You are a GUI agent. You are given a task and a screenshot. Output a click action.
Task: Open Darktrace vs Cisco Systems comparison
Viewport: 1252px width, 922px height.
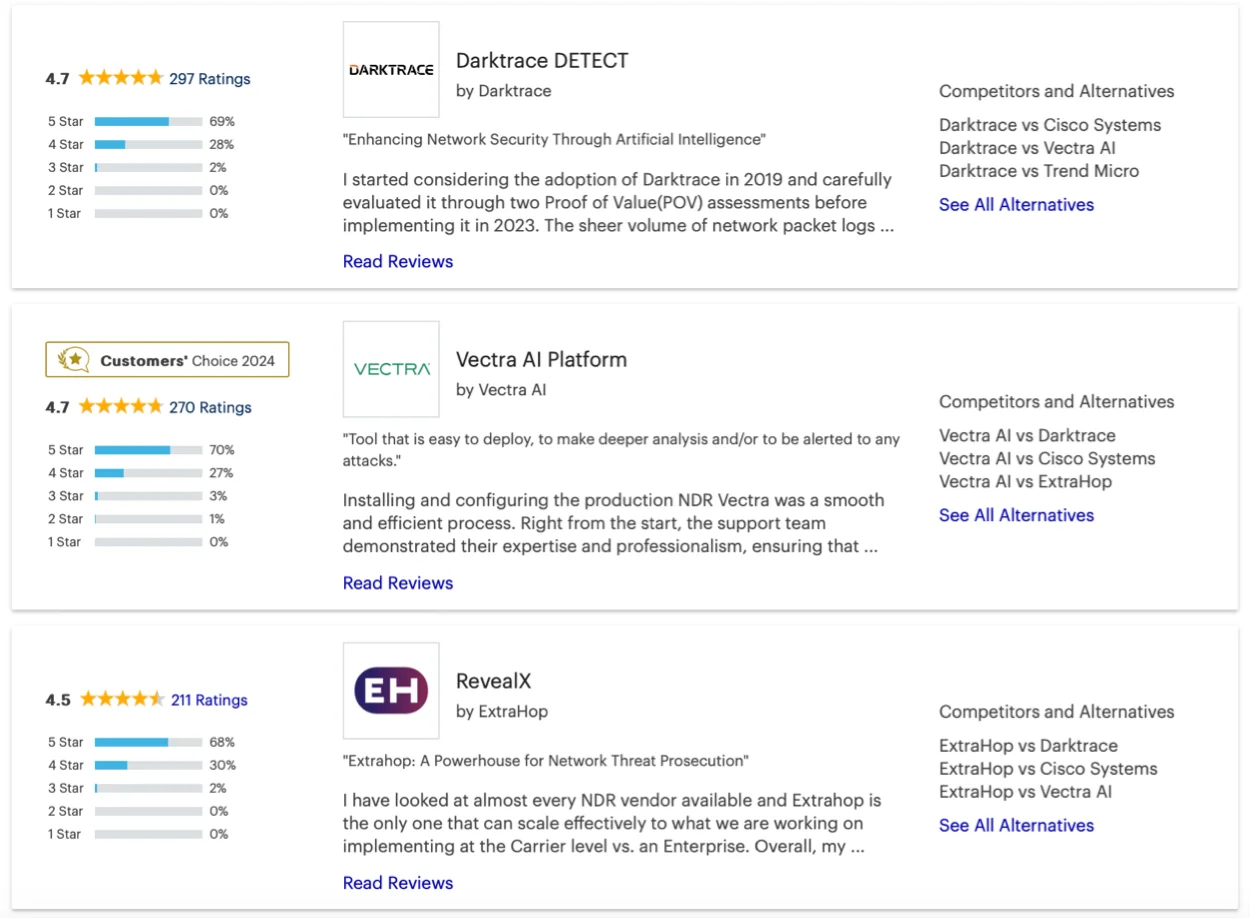click(1050, 125)
